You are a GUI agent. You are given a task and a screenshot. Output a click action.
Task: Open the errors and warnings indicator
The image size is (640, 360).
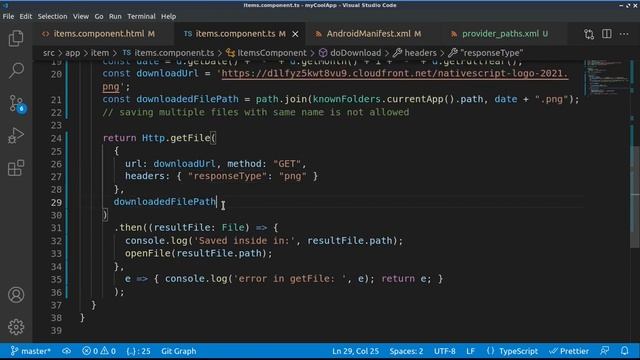(99, 351)
